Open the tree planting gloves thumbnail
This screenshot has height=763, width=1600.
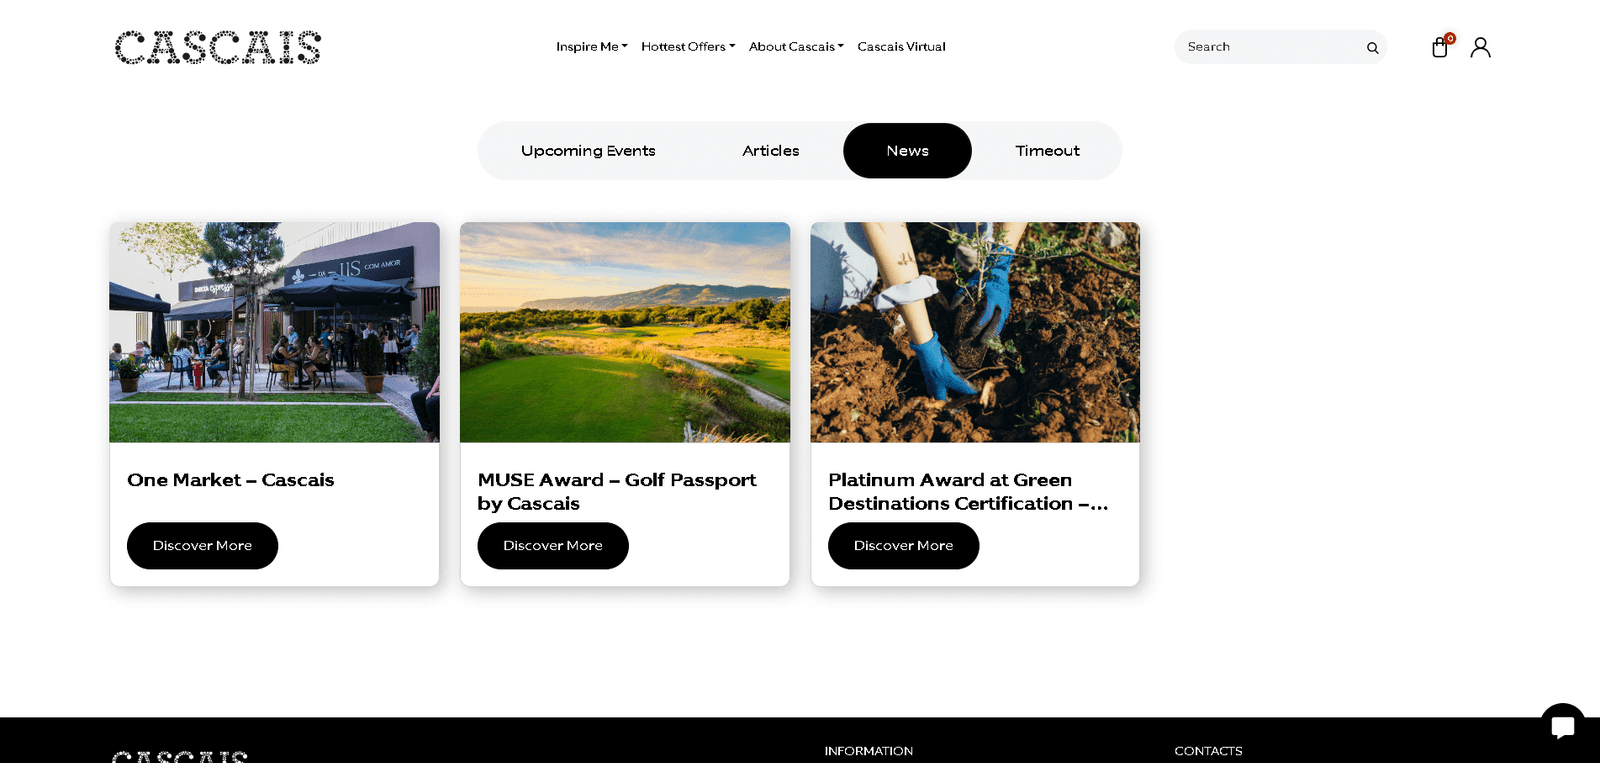(x=975, y=332)
